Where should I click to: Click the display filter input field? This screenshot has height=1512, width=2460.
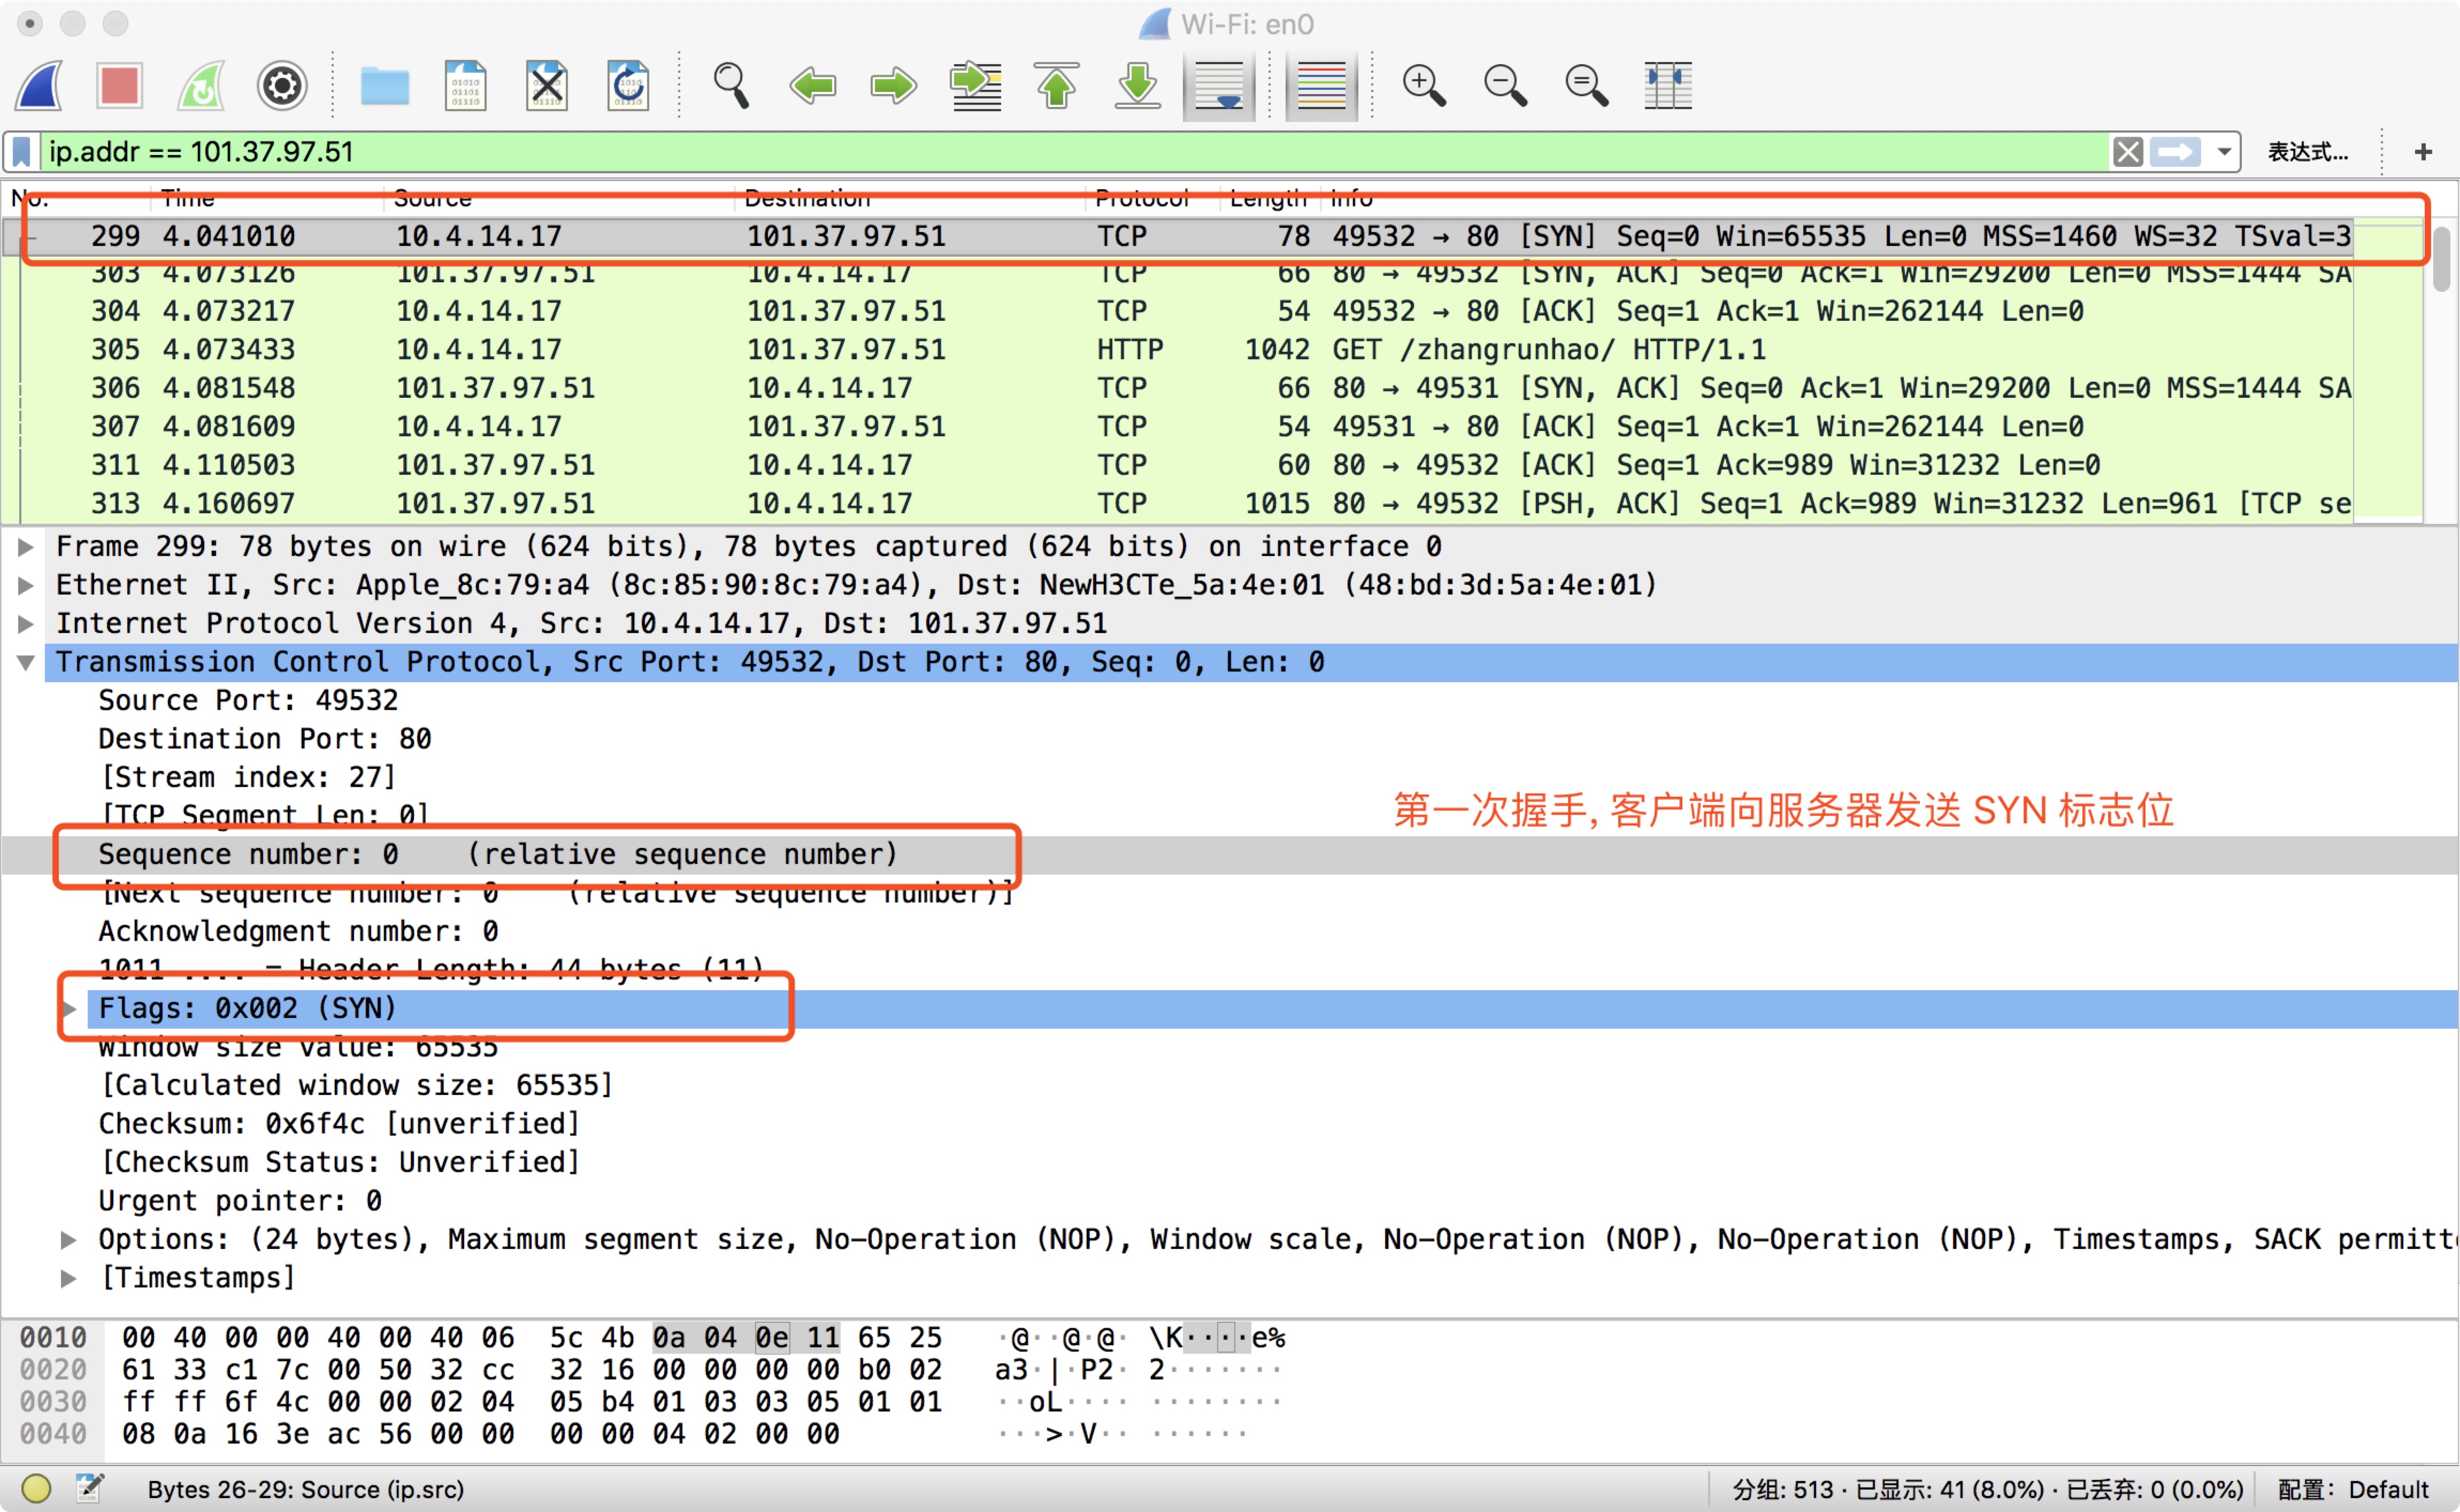(1075, 152)
